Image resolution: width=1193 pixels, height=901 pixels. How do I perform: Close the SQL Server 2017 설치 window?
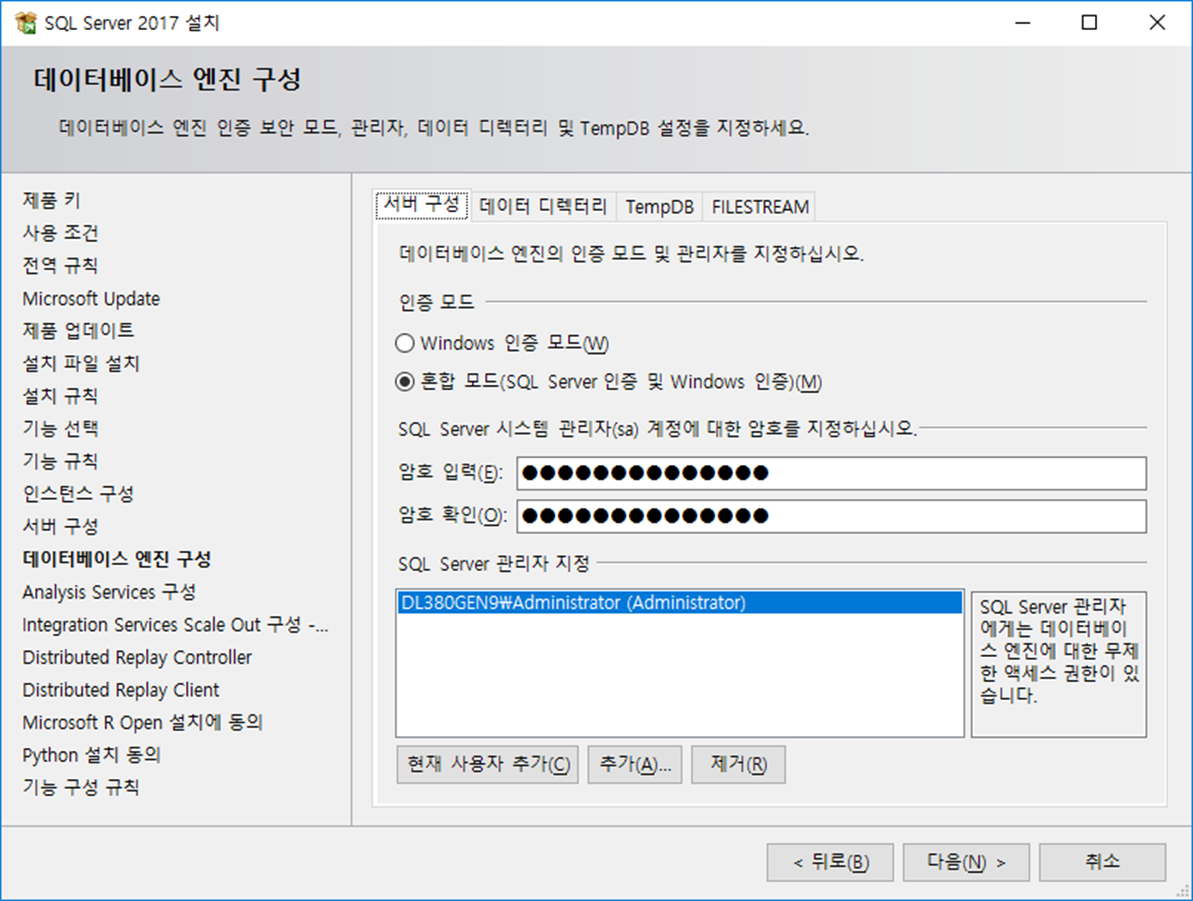(1157, 23)
